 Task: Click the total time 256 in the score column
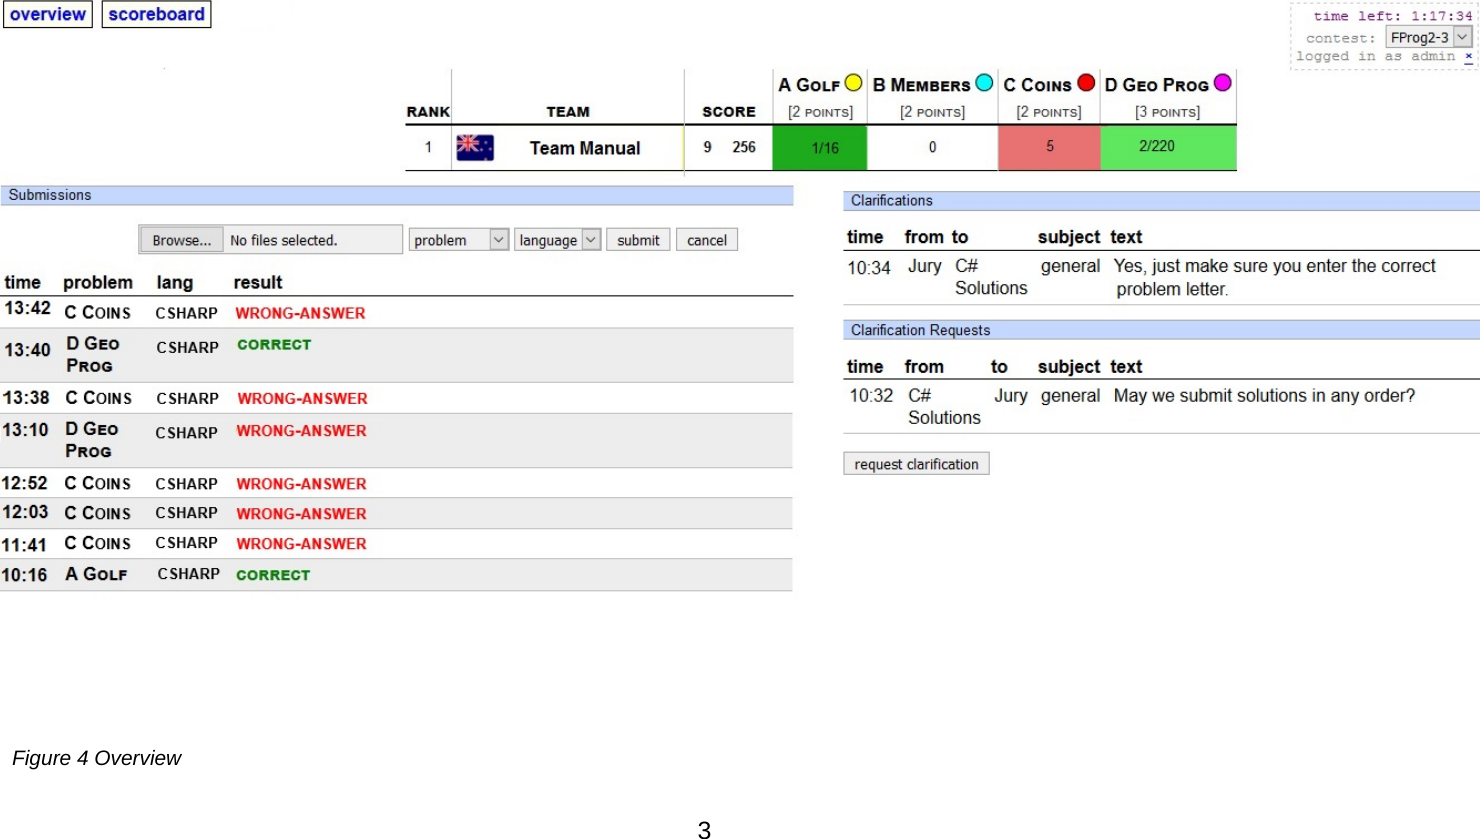pyautogui.click(x=744, y=147)
